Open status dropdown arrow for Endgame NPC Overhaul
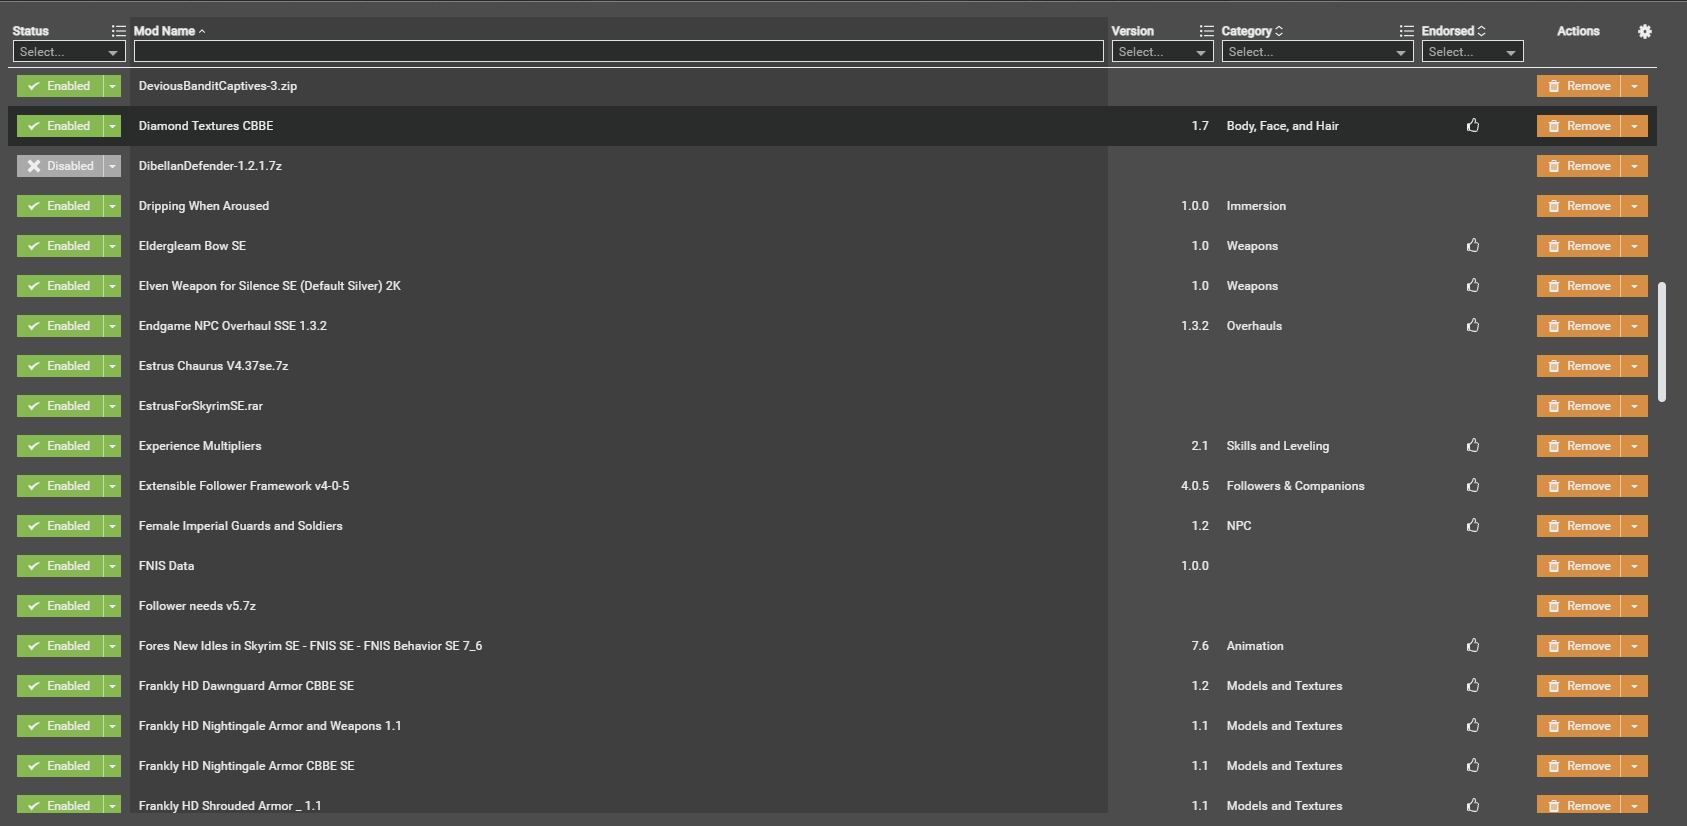This screenshot has height=826, width=1687. click(x=113, y=326)
